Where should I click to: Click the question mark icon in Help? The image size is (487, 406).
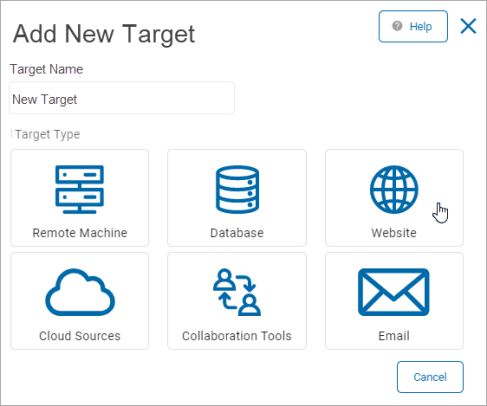tap(397, 26)
